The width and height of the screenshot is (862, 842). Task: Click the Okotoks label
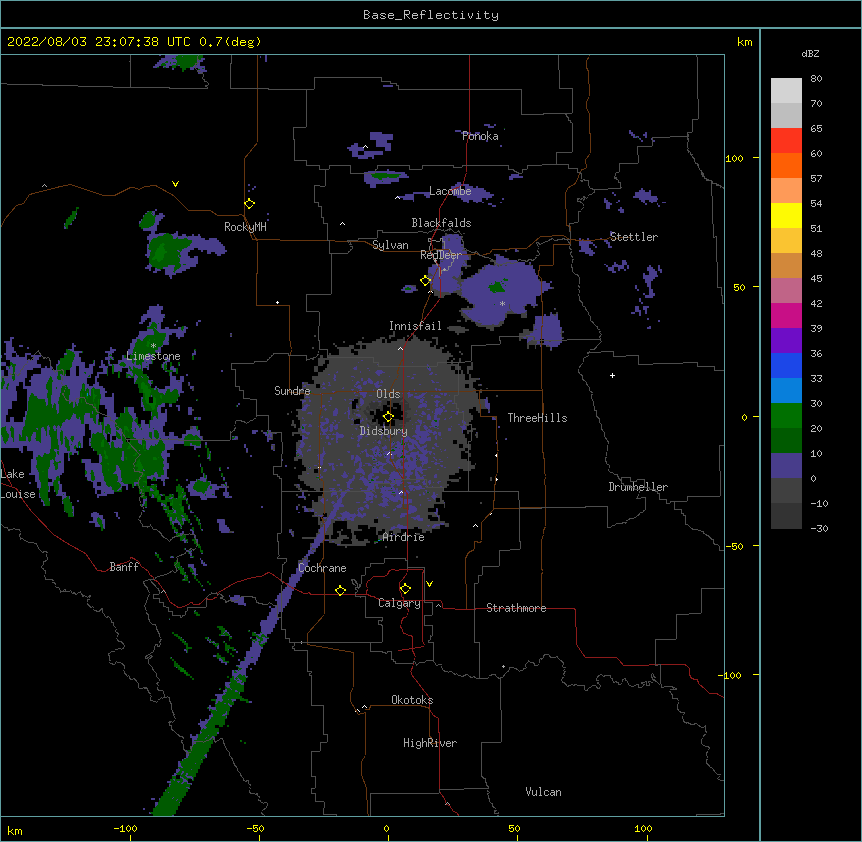click(x=412, y=700)
